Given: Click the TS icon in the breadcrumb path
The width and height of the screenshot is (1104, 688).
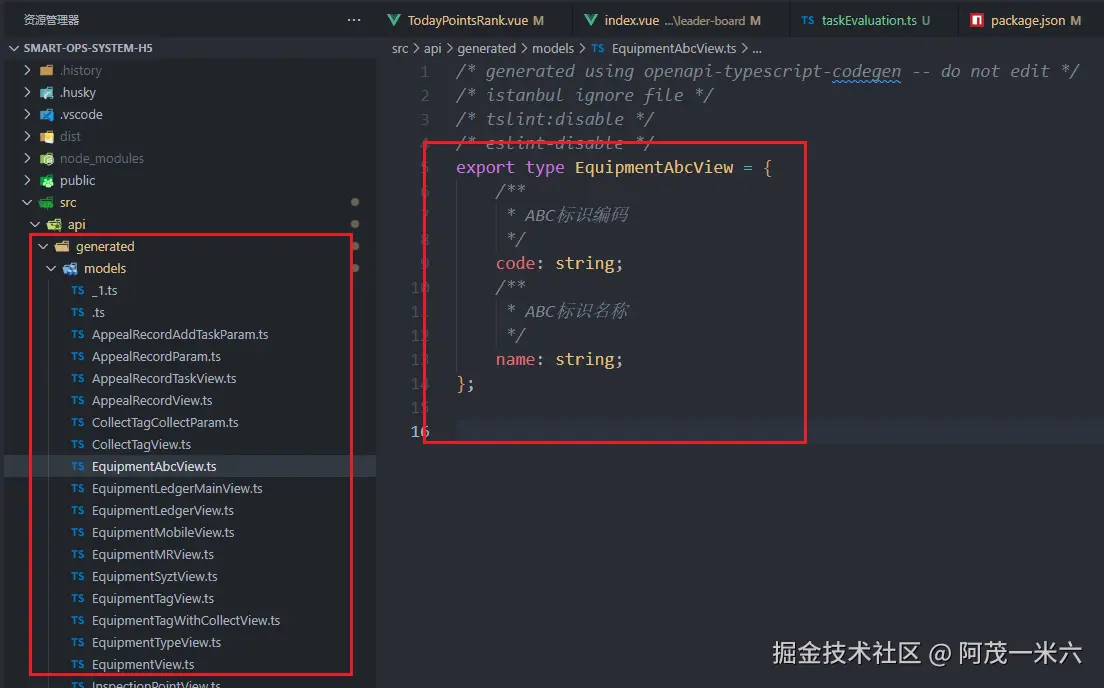Looking at the screenshot, I should coord(598,49).
